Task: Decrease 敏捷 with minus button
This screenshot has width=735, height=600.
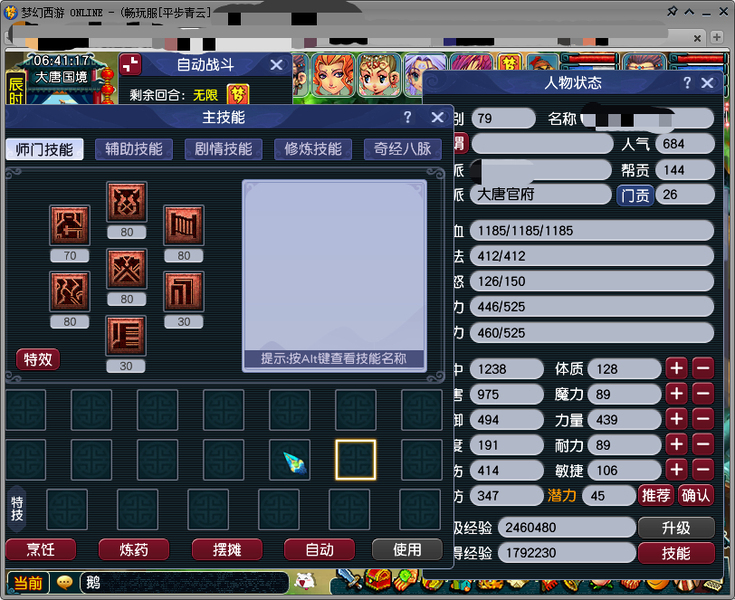Action: pyautogui.click(x=703, y=470)
